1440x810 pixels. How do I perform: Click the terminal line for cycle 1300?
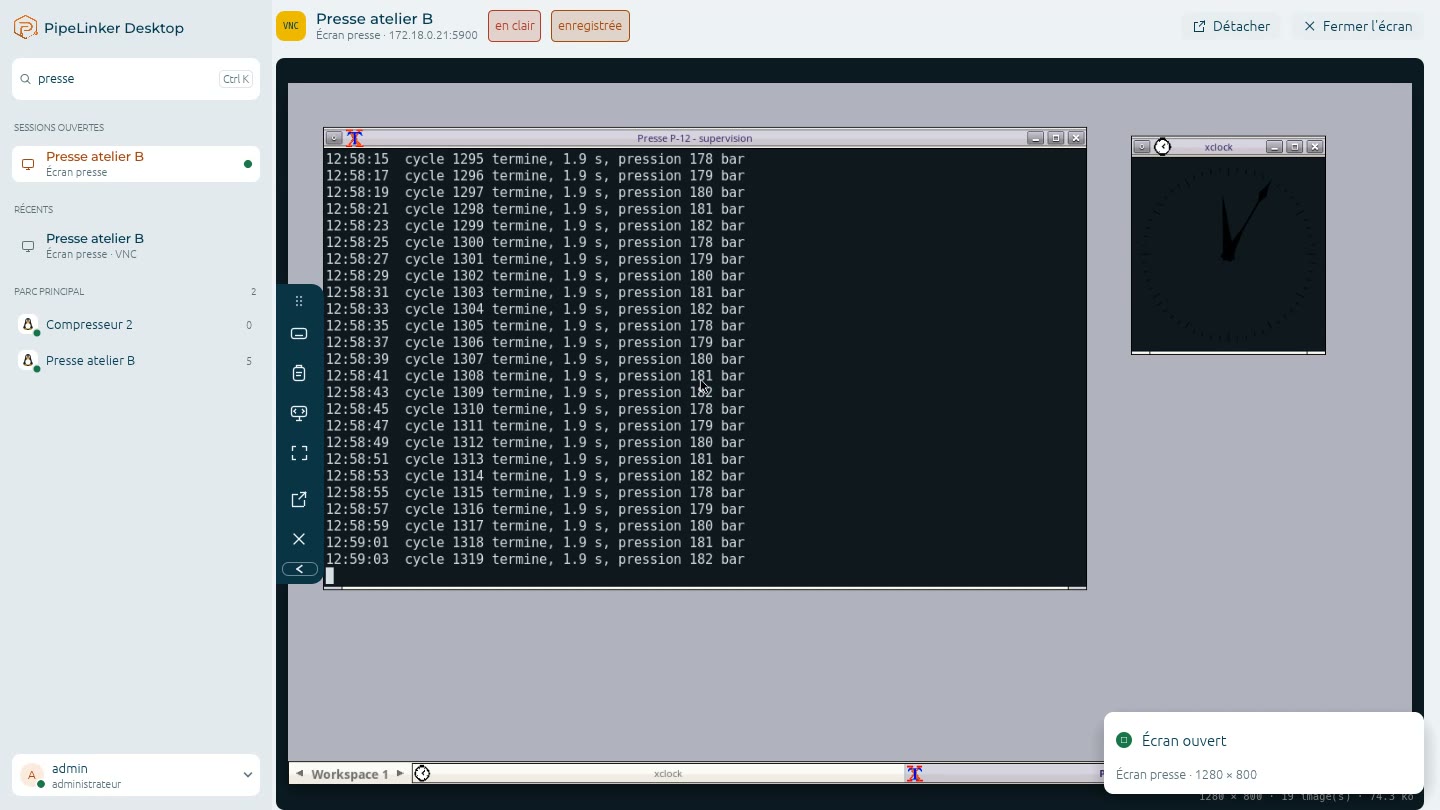click(535, 242)
